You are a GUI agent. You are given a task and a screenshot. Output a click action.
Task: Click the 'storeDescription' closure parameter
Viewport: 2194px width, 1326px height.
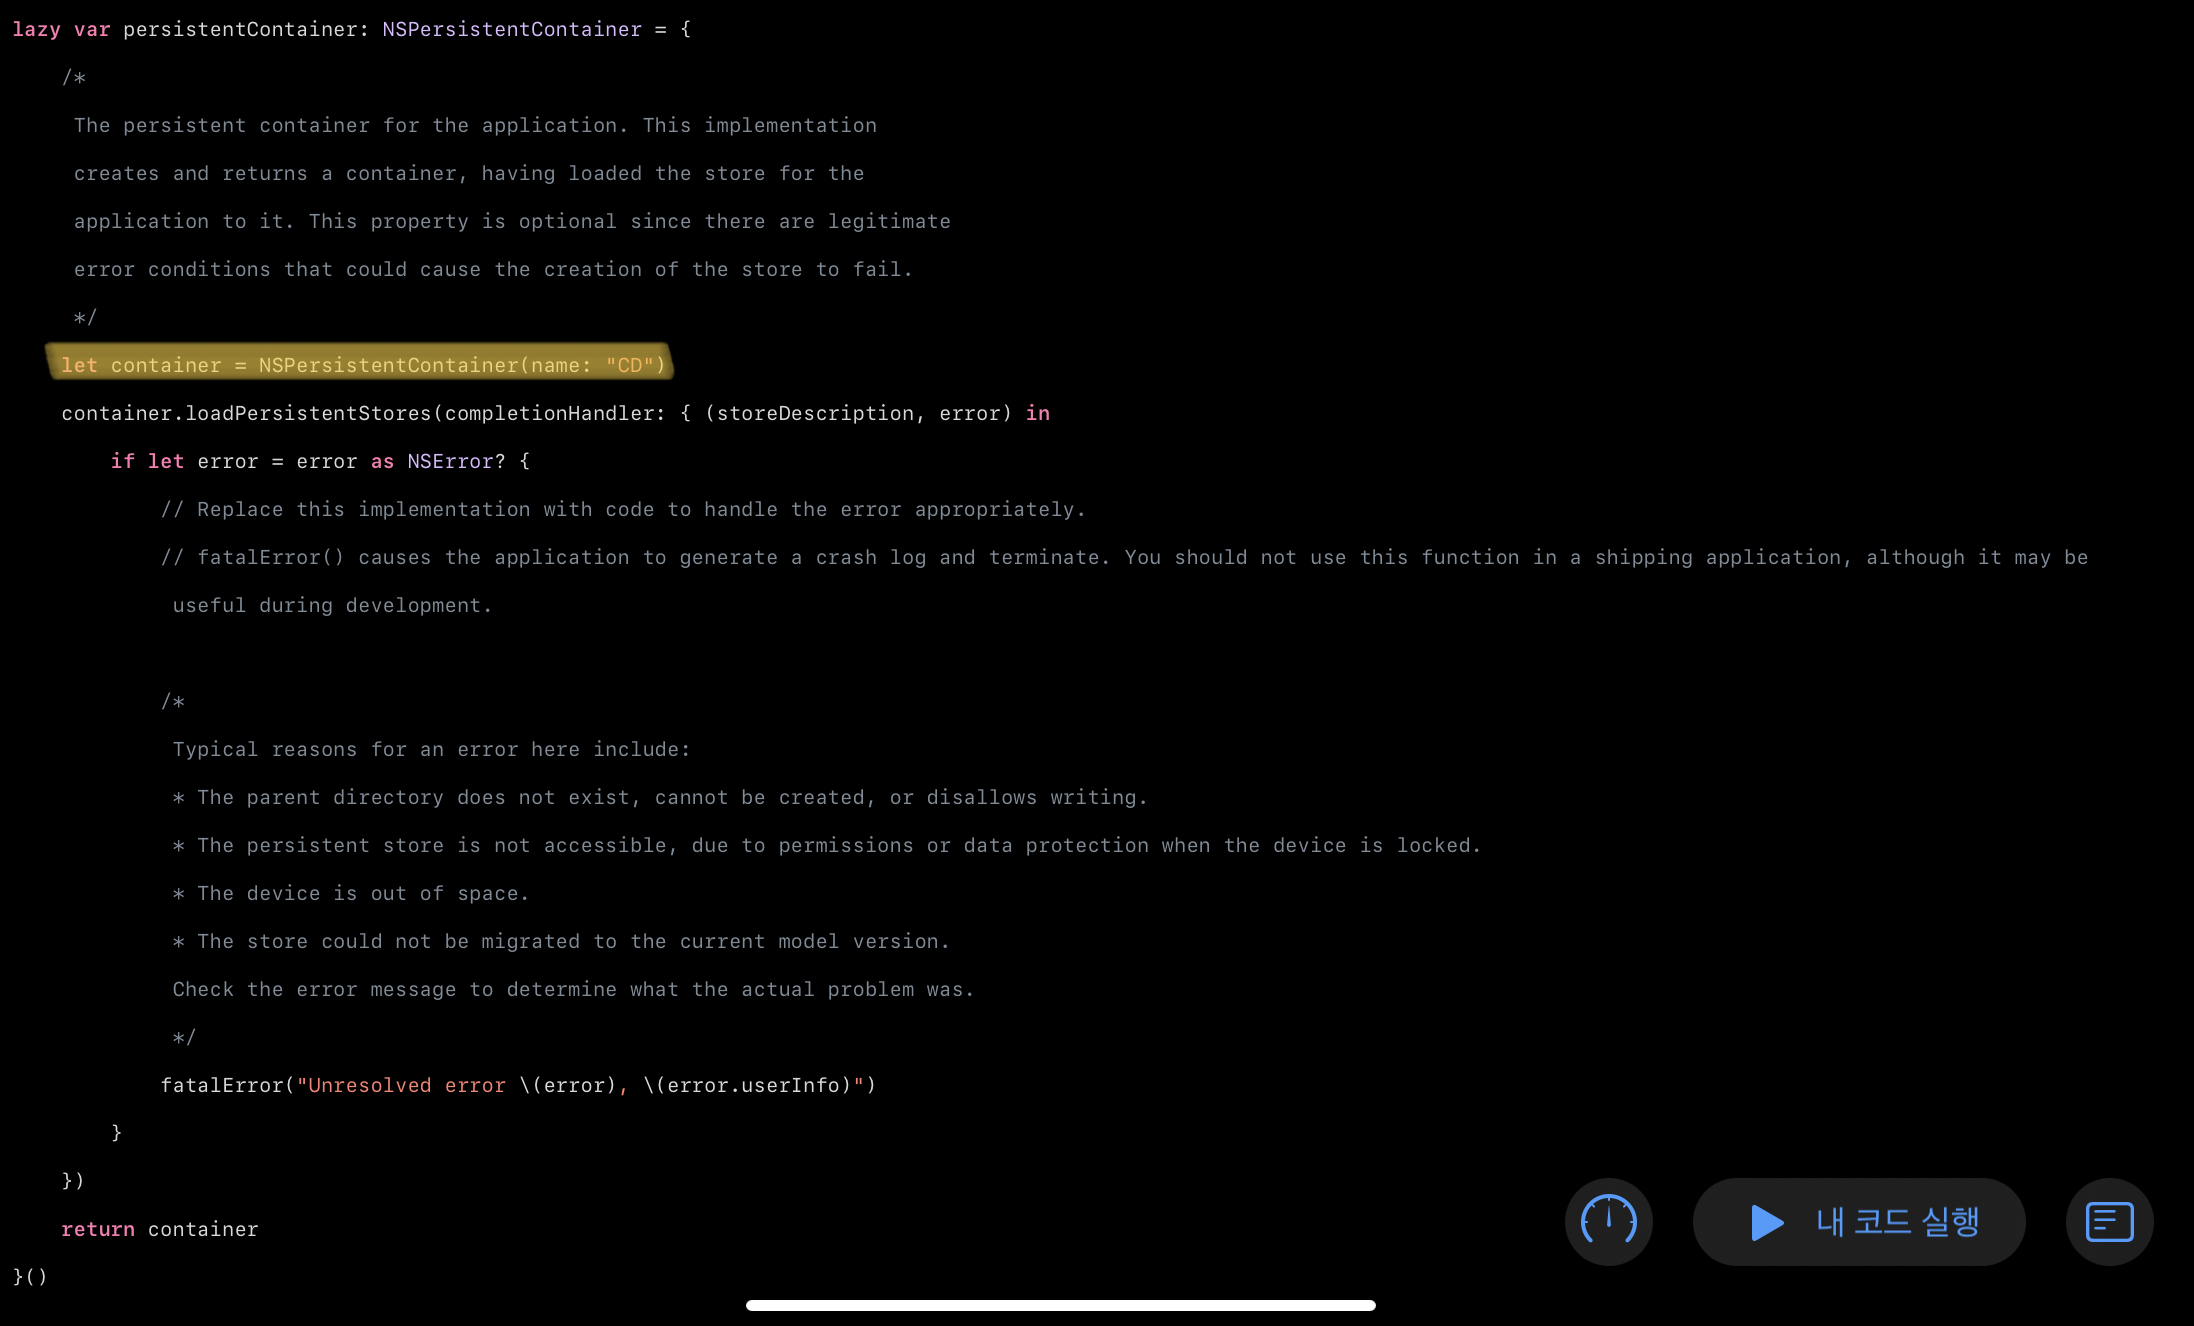814,413
